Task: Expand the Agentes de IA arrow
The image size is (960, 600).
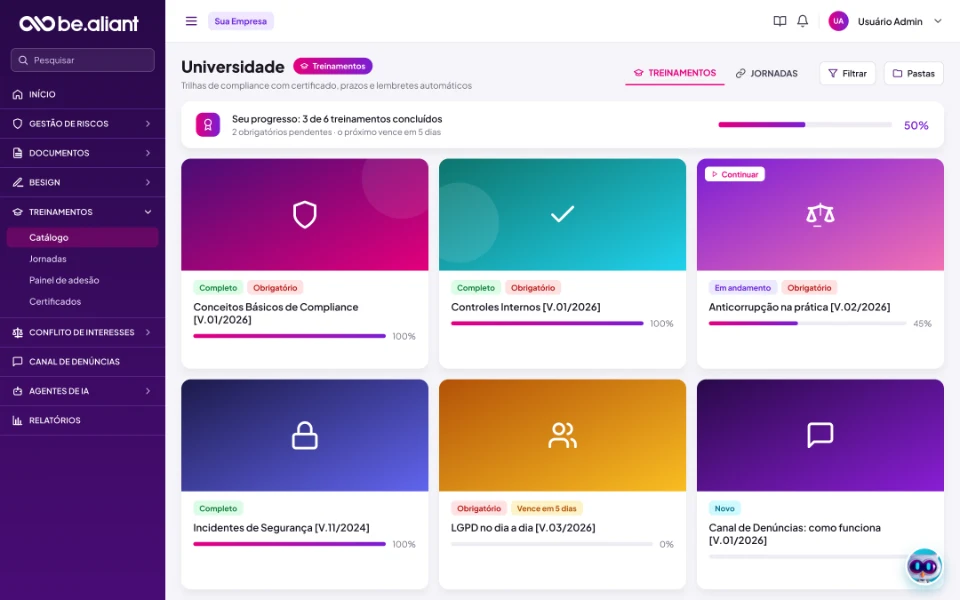Action: click(148, 391)
